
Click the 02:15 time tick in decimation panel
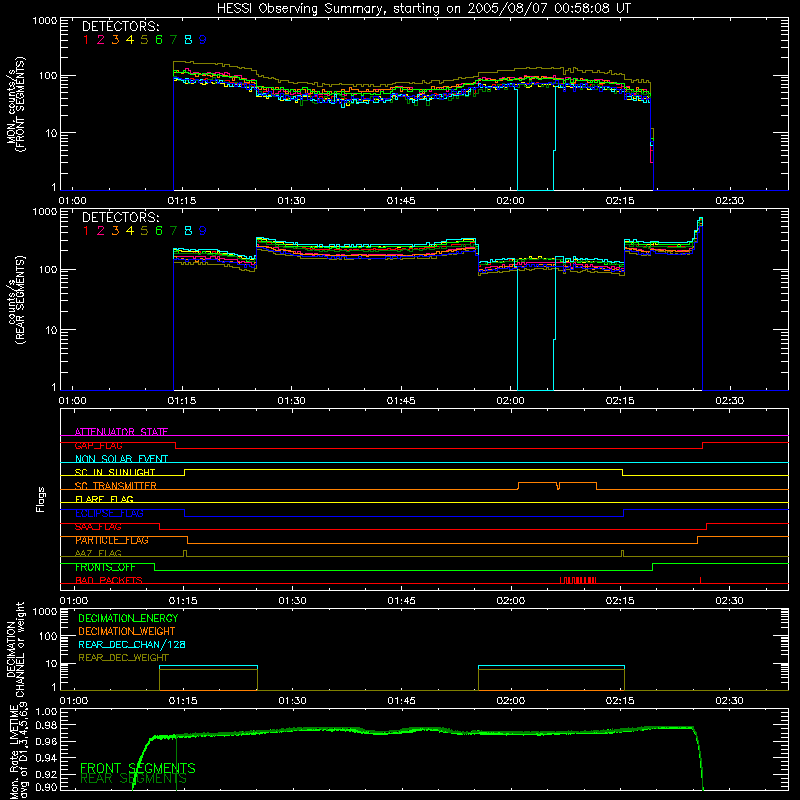click(620, 701)
